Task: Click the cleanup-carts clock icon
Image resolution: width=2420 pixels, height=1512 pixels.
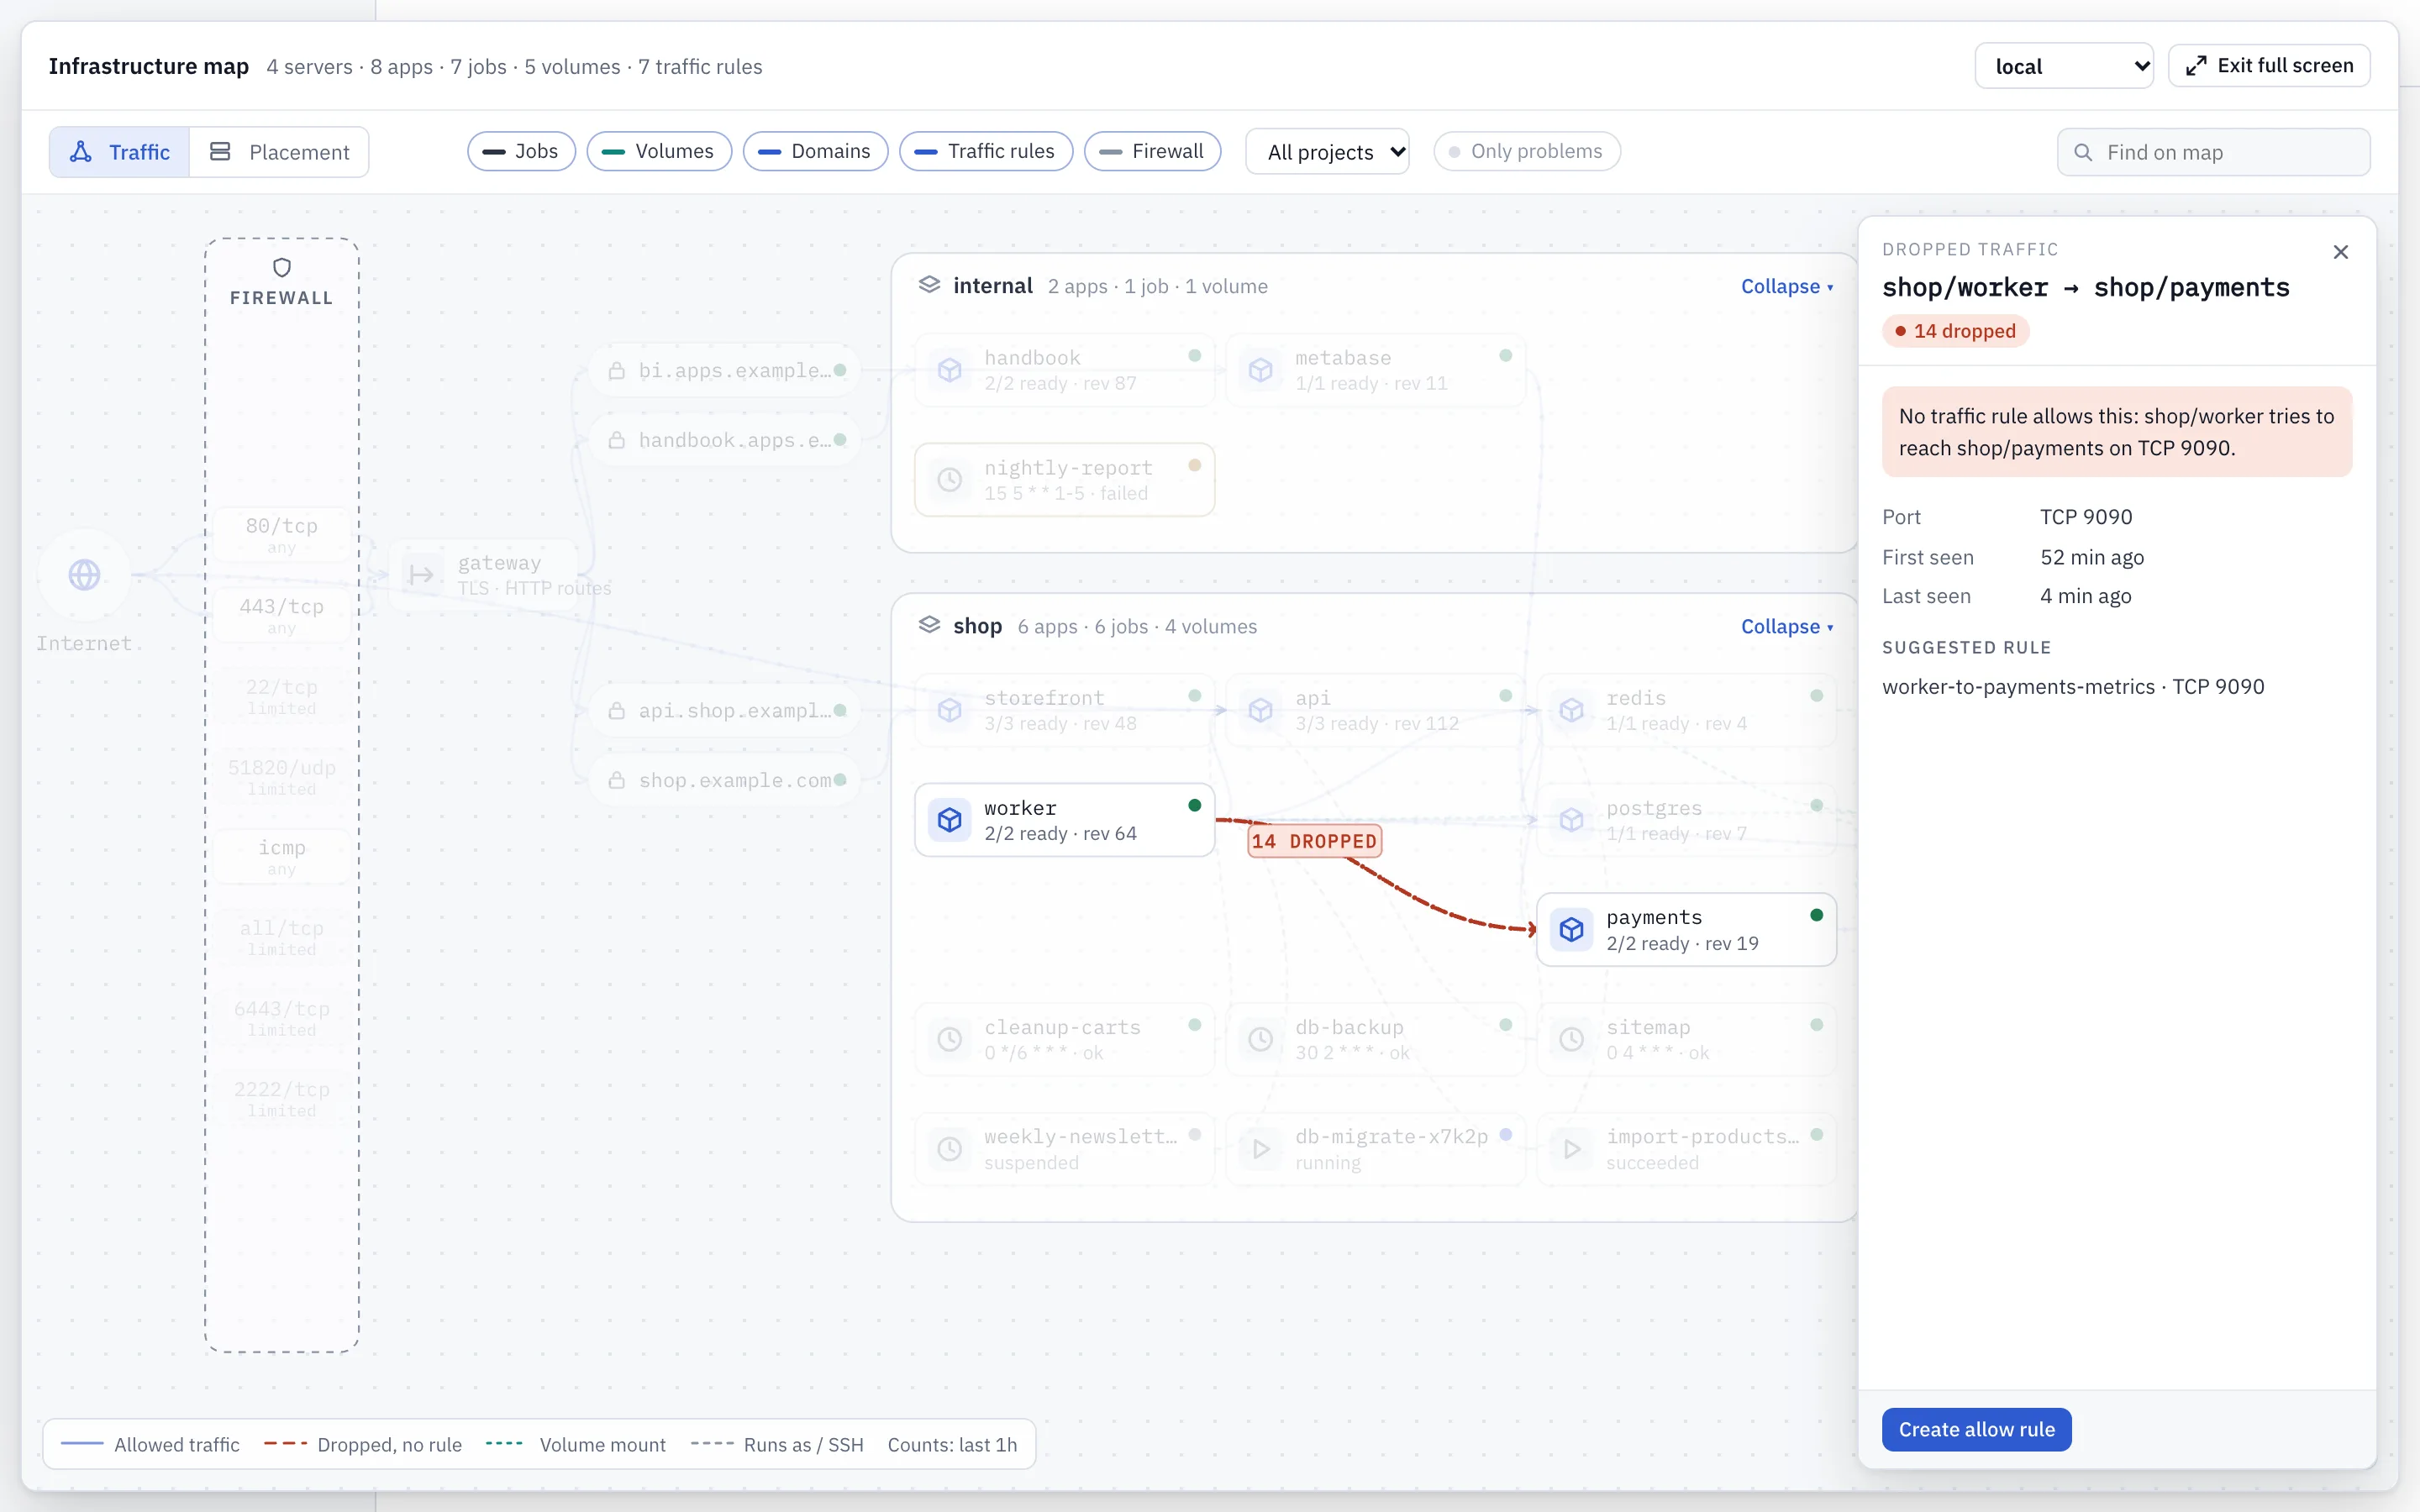Action: [x=950, y=1039]
